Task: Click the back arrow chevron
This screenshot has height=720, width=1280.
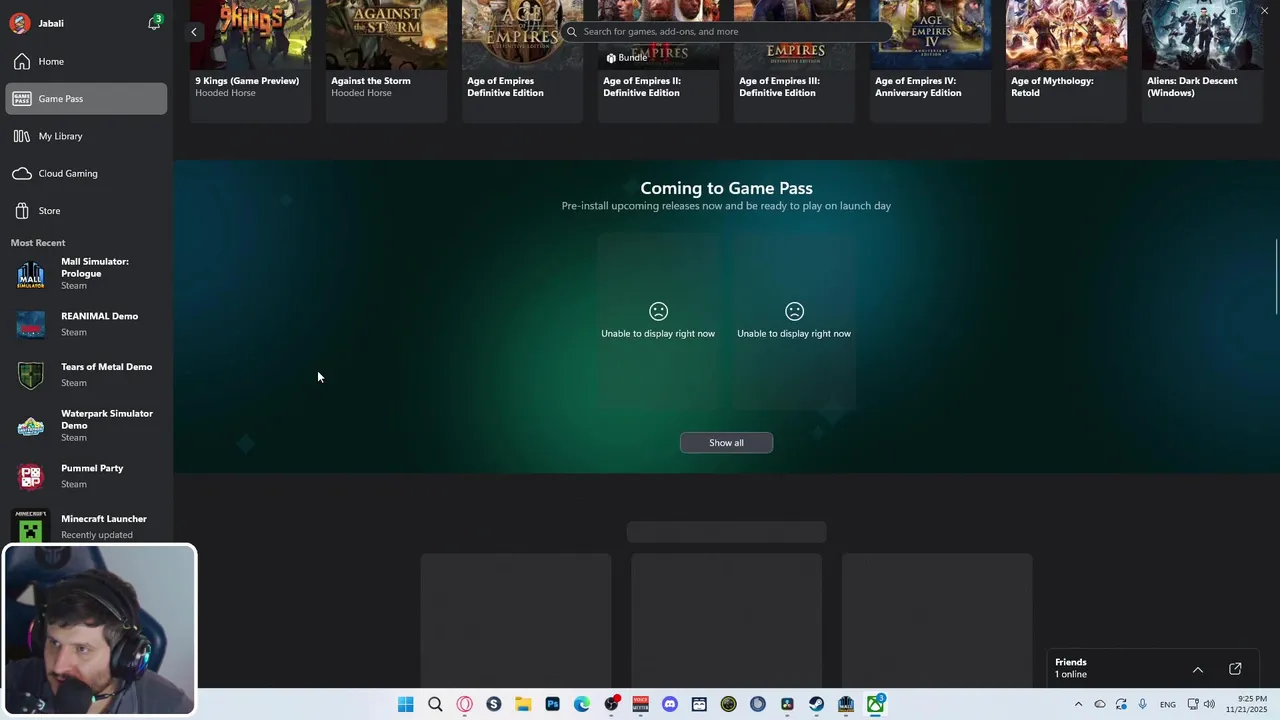Action: (194, 32)
